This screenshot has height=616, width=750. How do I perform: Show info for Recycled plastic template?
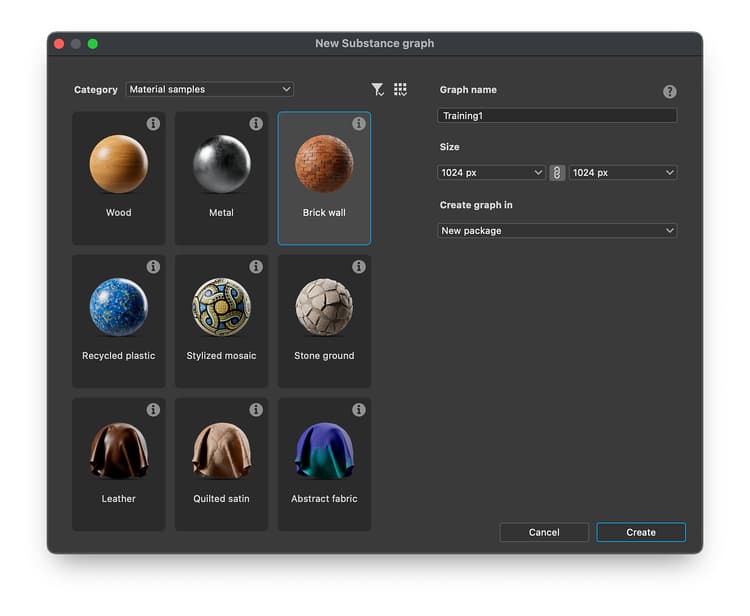click(x=153, y=267)
